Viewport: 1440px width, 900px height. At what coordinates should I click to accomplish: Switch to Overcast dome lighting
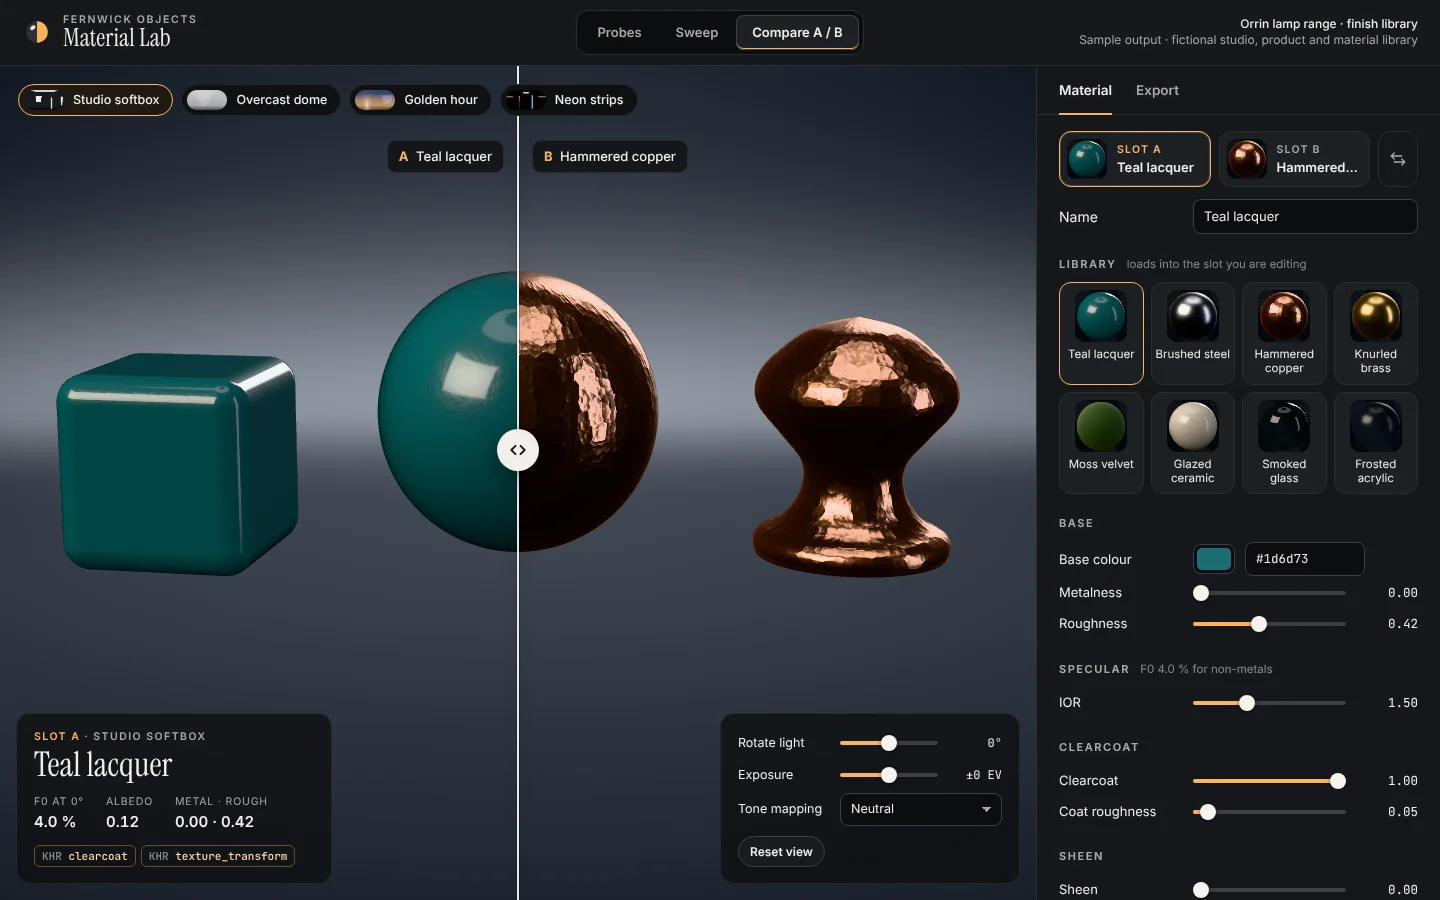pyautogui.click(x=260, y=100)
